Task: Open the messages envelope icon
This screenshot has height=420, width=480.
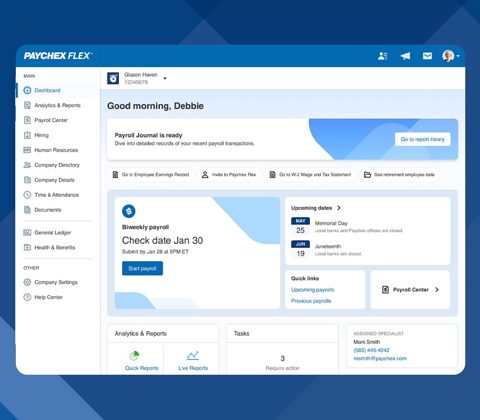Action: [427, 56]
